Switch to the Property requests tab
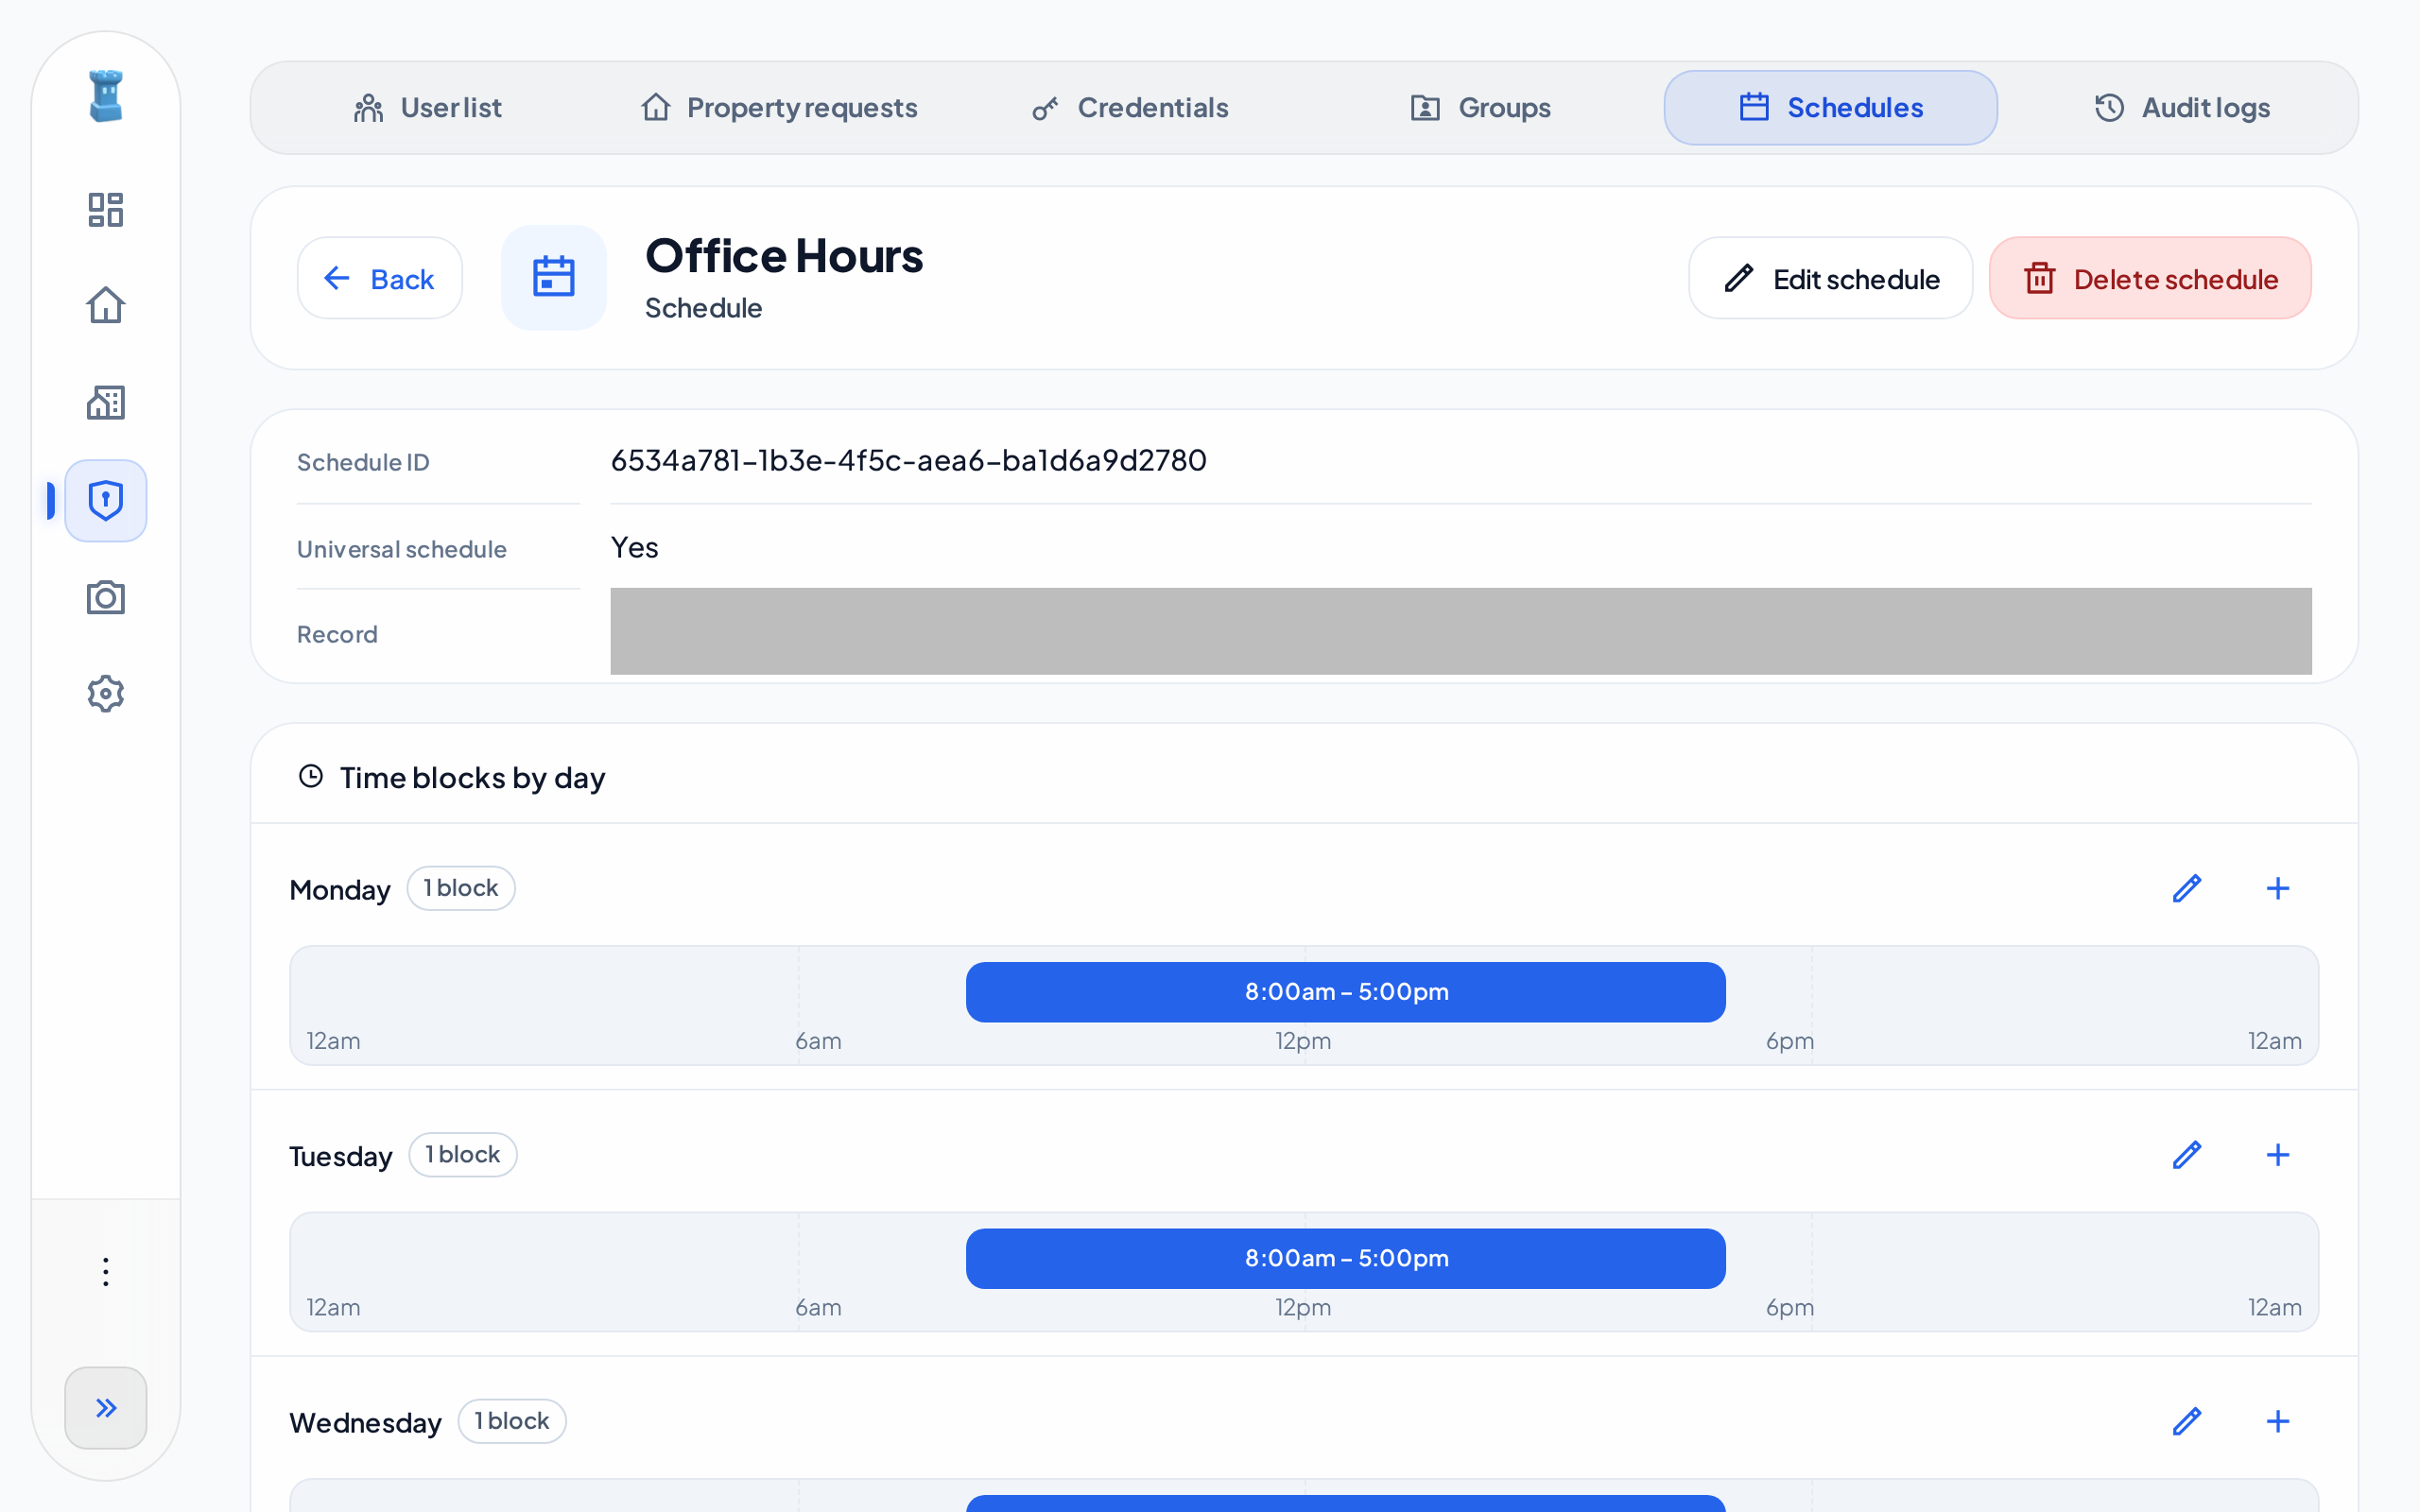 coord(778,108)
